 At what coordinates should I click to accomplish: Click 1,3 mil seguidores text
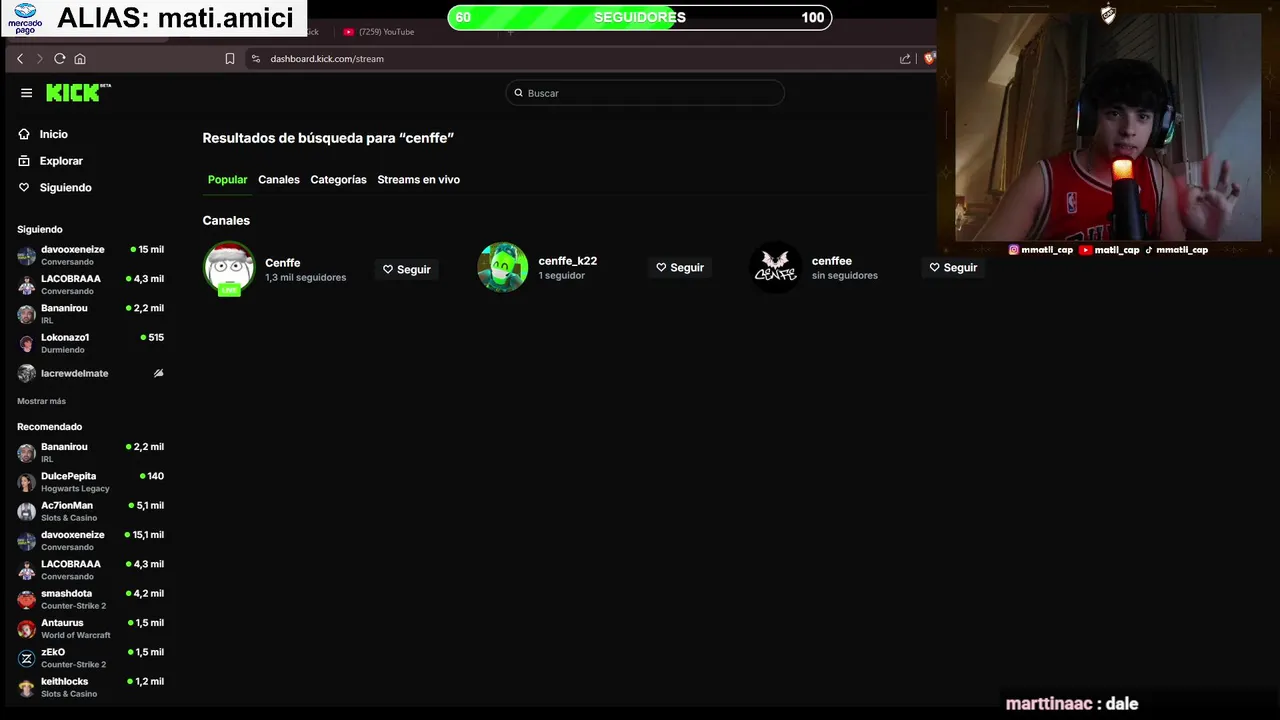pyautogui.click(x=306, y=277)
